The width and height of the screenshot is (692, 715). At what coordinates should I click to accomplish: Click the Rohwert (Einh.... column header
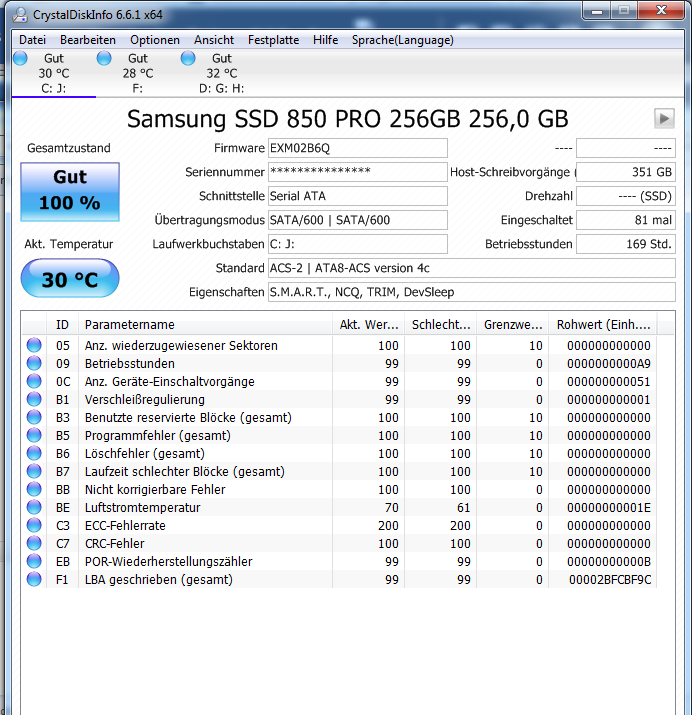(x=603, y=325)
